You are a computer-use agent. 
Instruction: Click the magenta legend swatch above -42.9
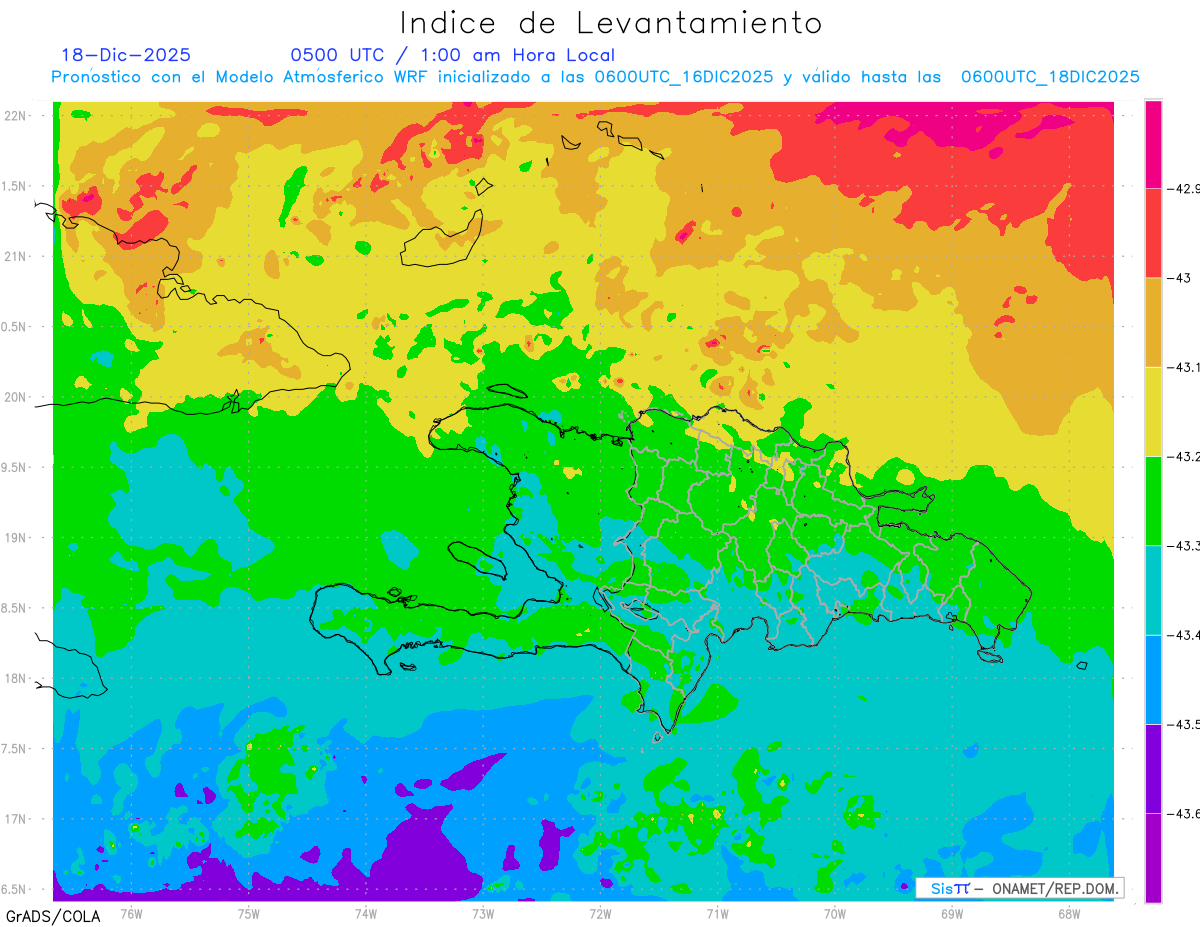(1153, 144)
